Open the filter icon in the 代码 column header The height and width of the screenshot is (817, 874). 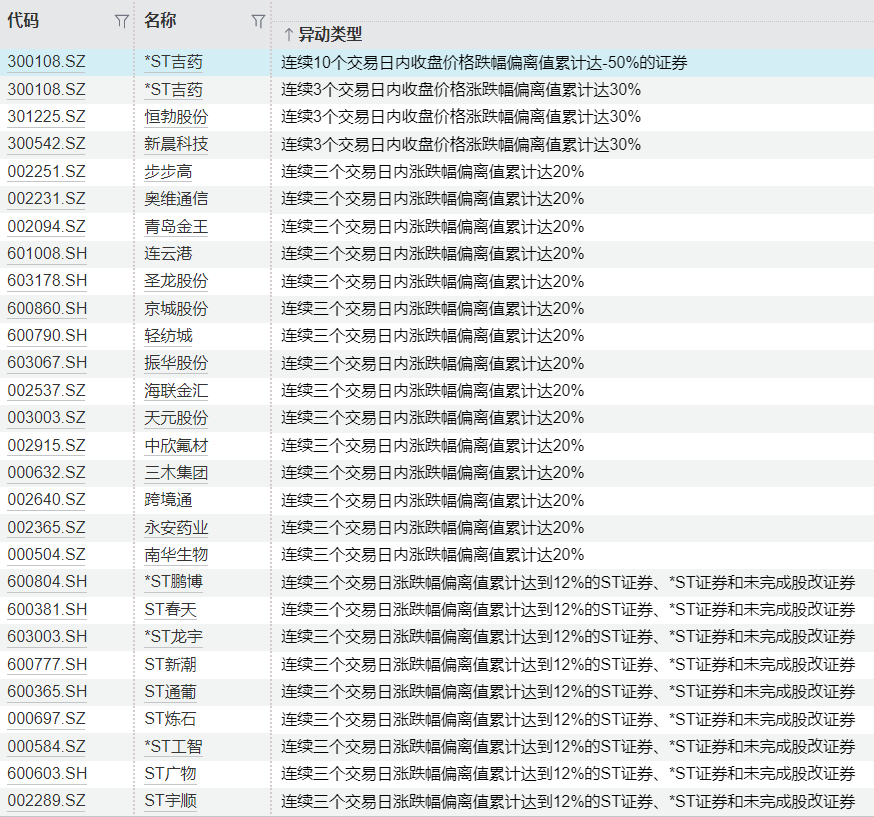point(121,21)
